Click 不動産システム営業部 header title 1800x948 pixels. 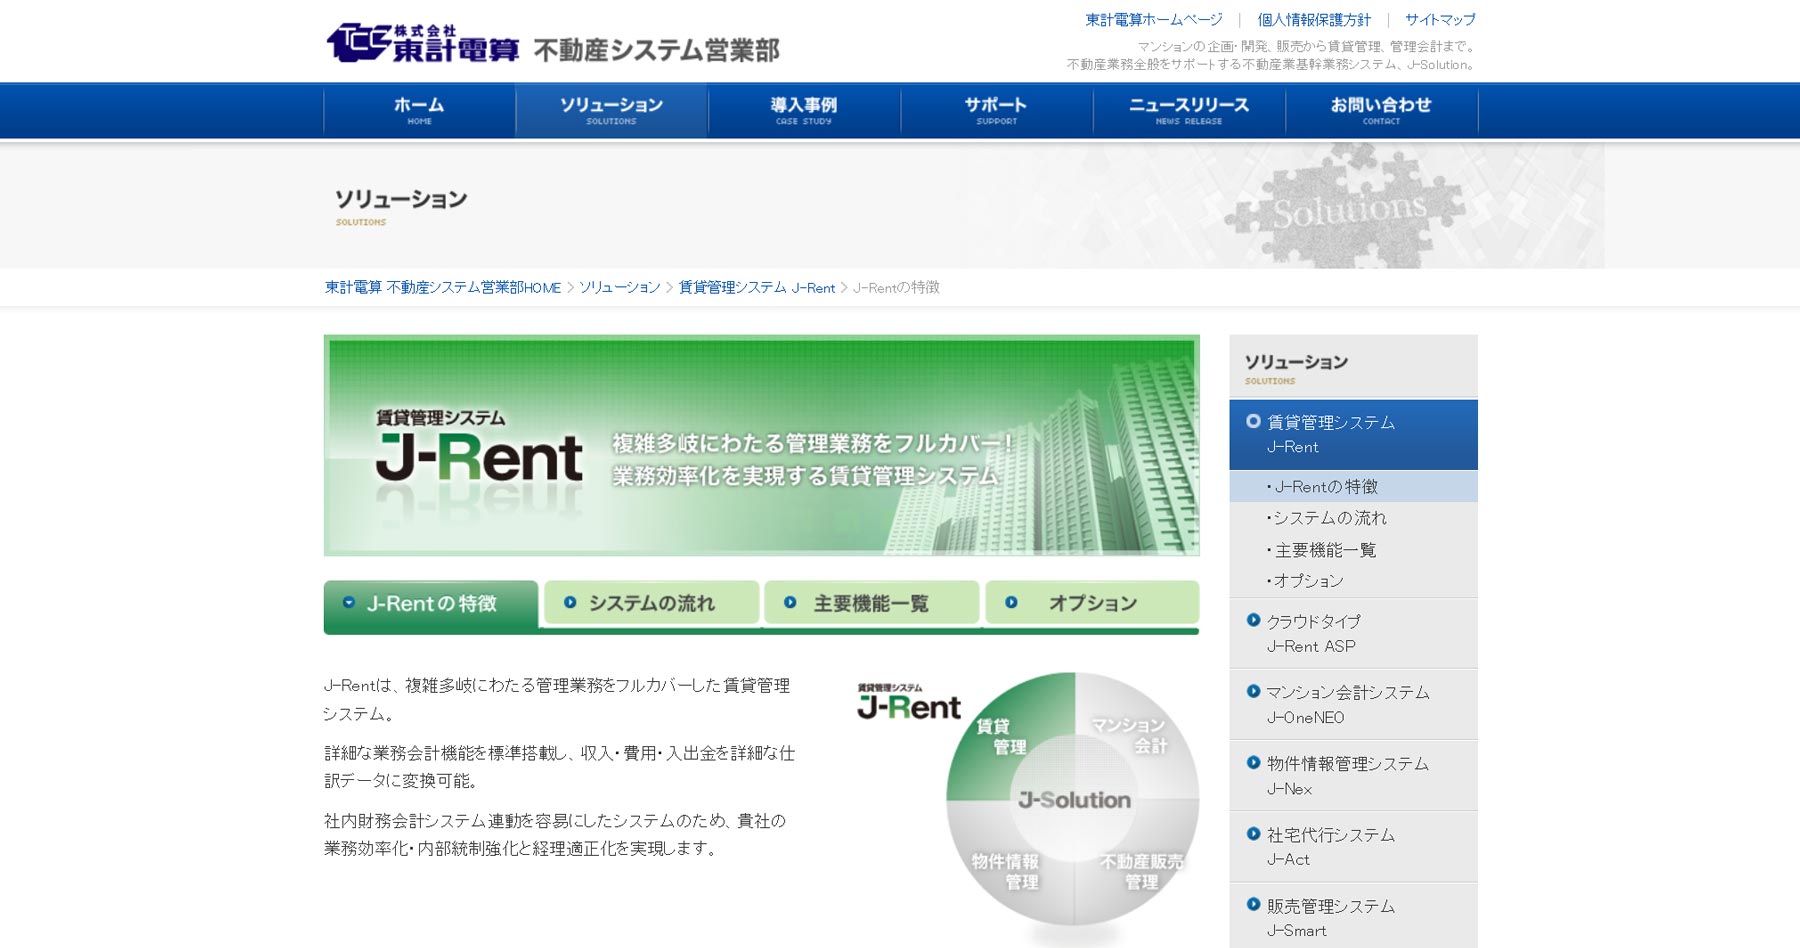656,50
